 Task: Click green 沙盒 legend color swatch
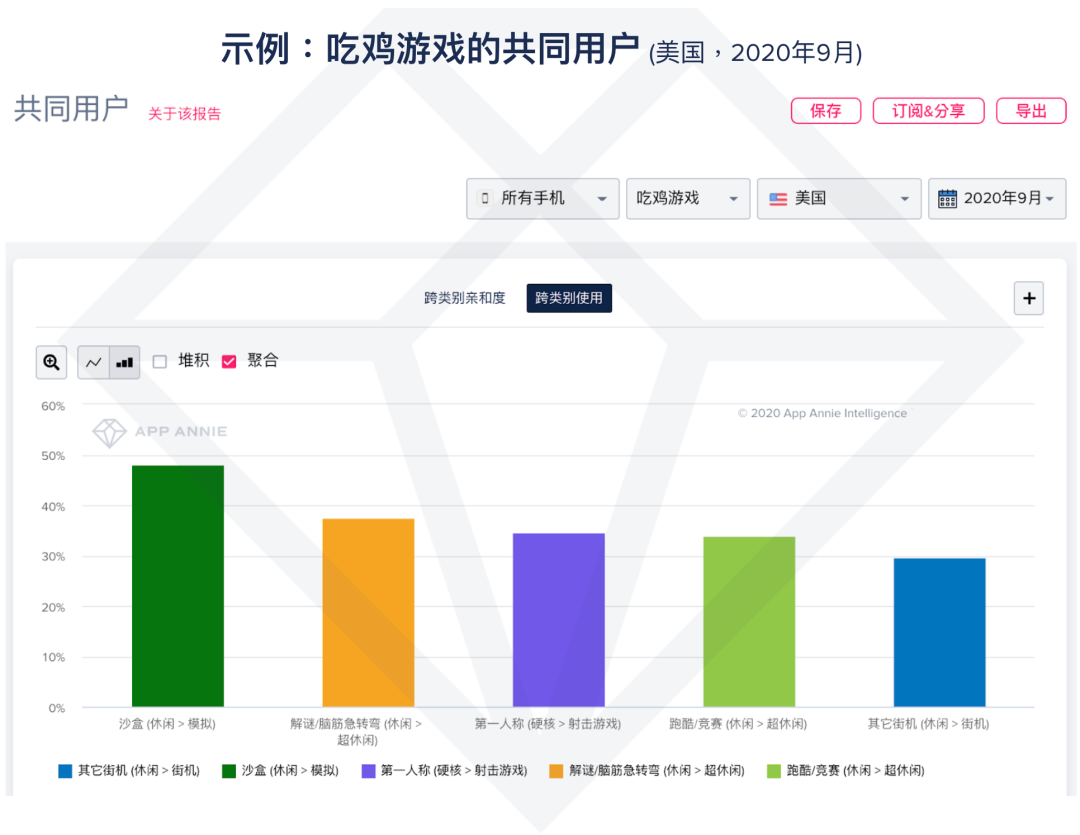(229, 771)
